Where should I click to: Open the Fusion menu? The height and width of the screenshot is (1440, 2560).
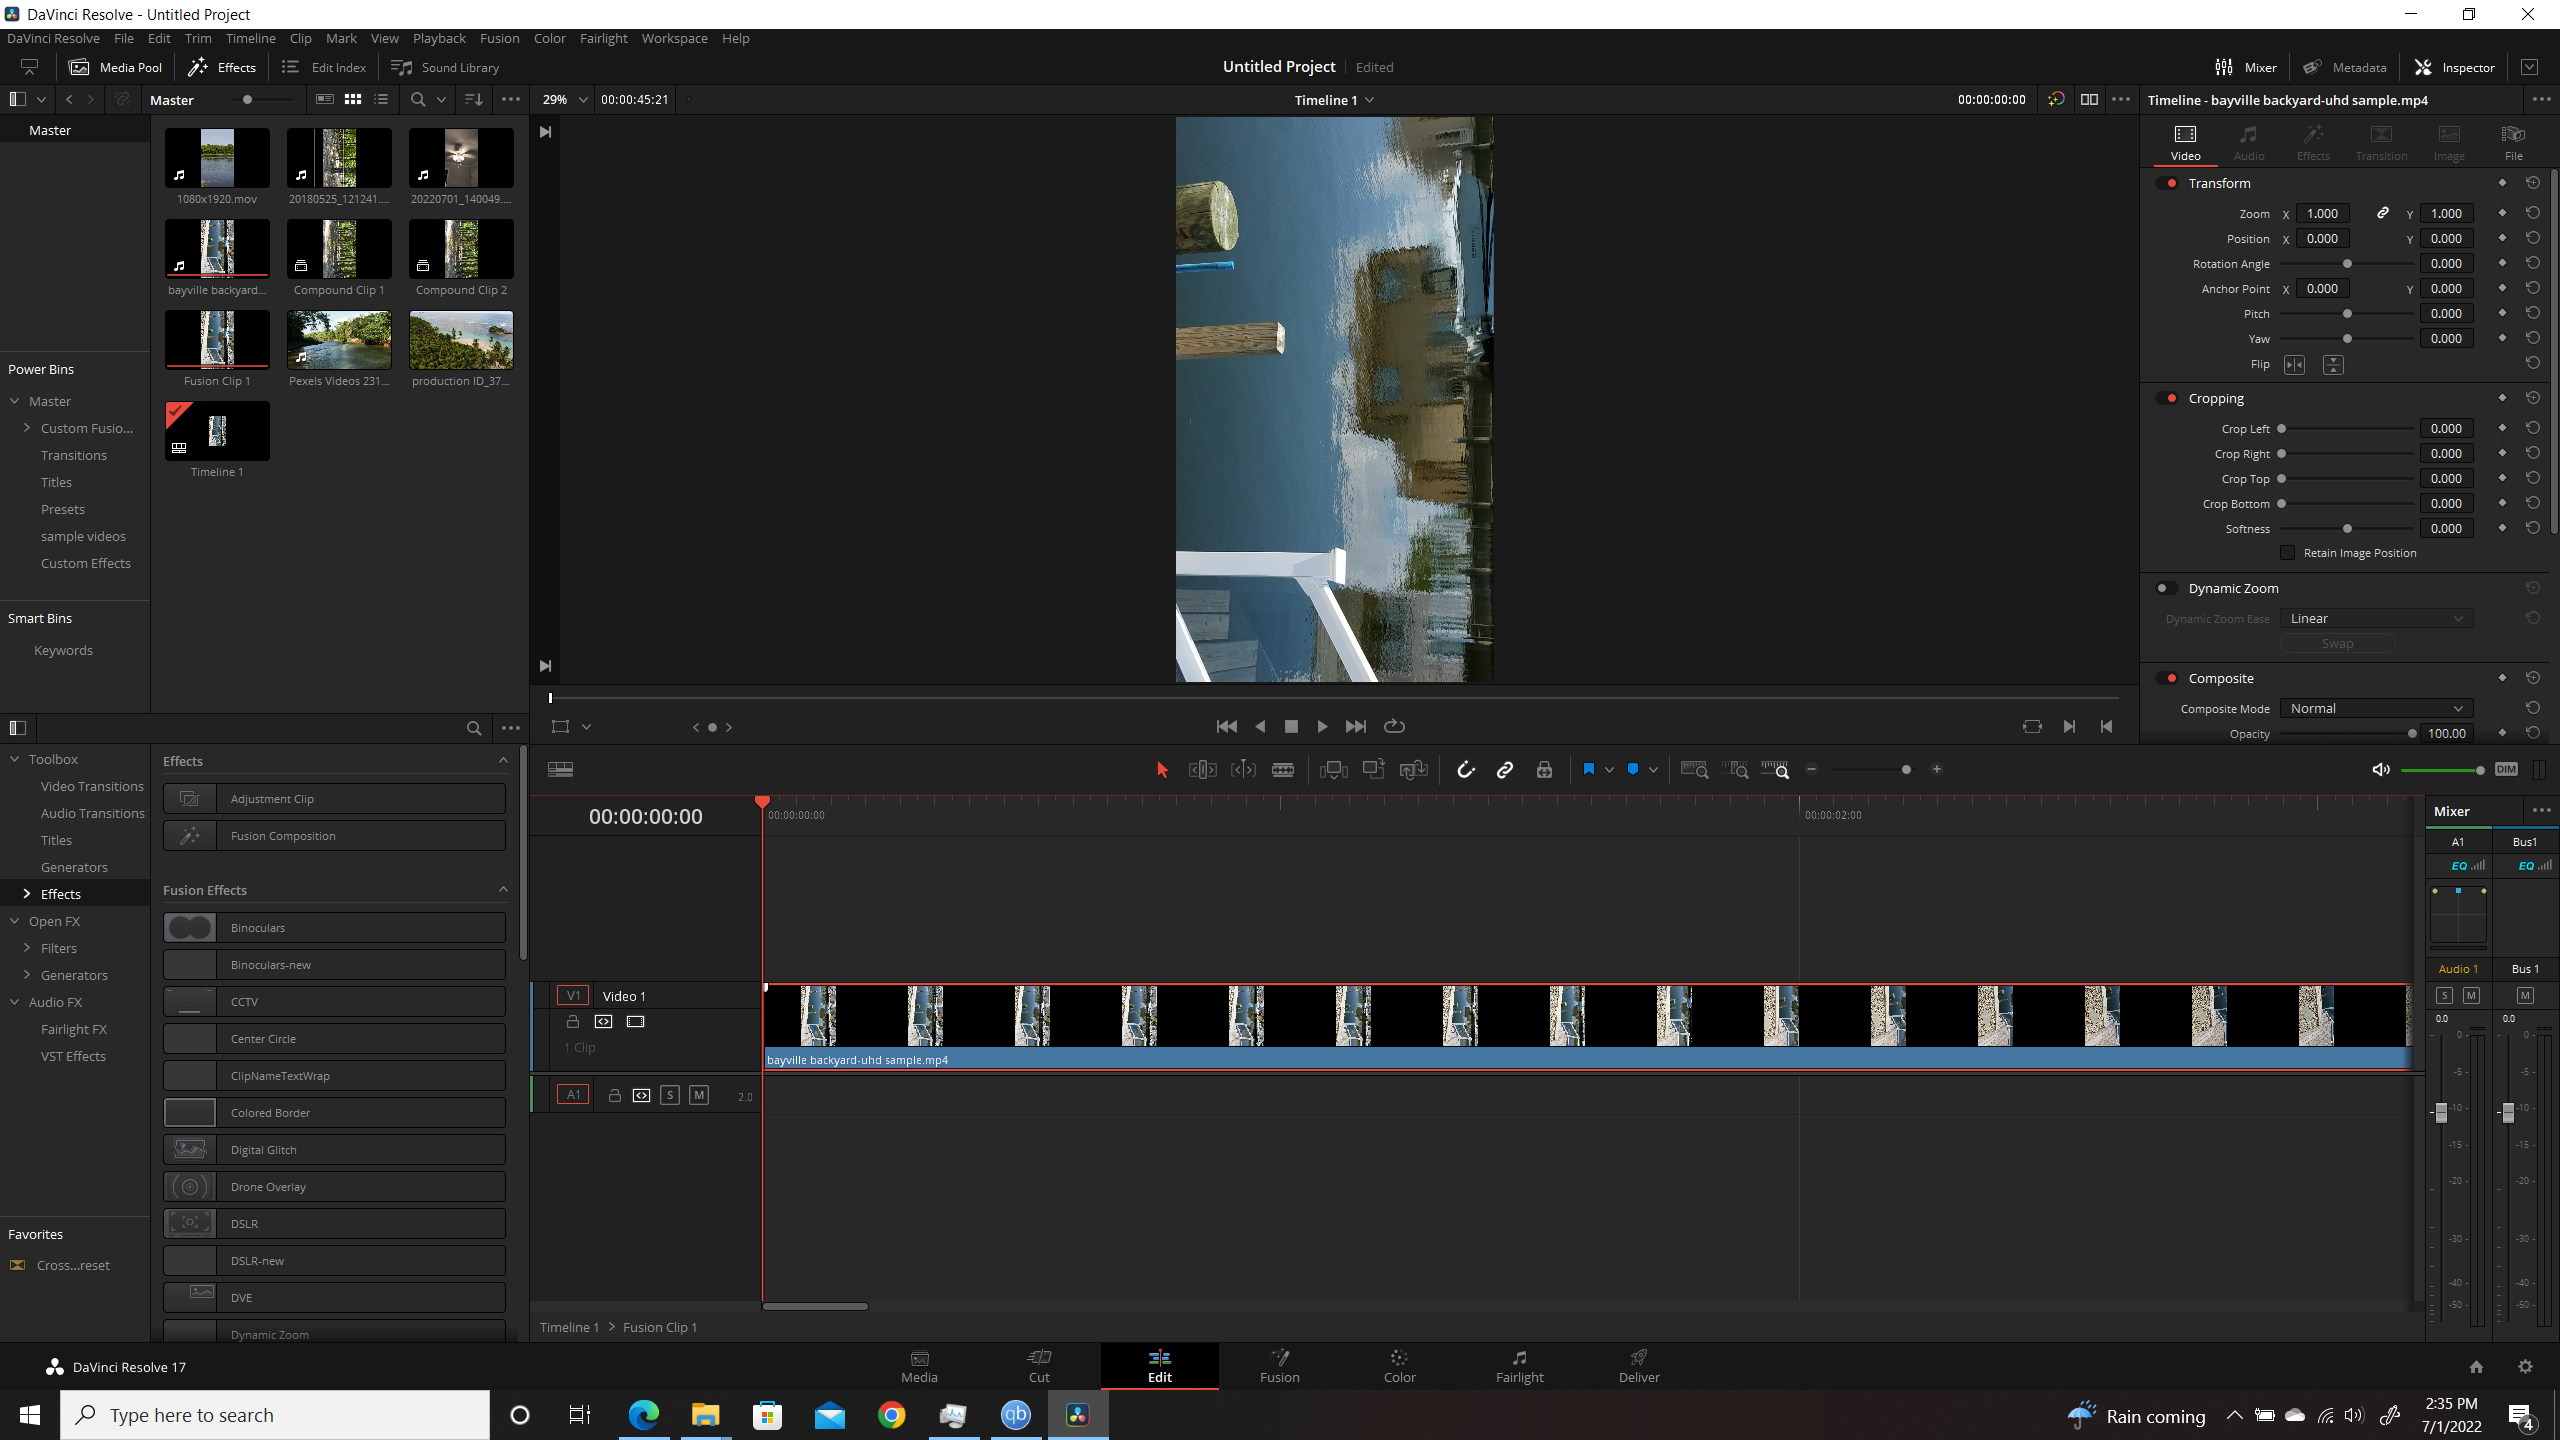pos(499,38)
